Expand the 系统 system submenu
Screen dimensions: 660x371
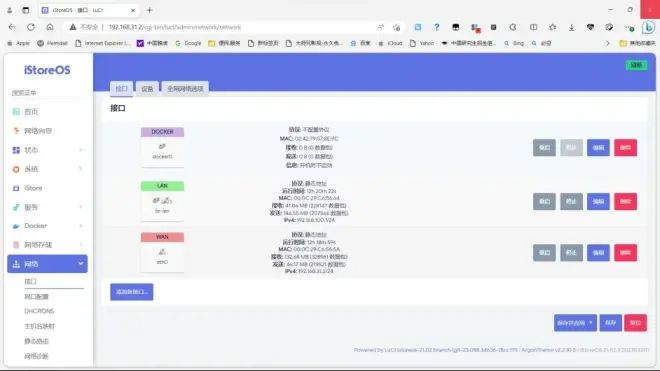[x=80, y=169]
